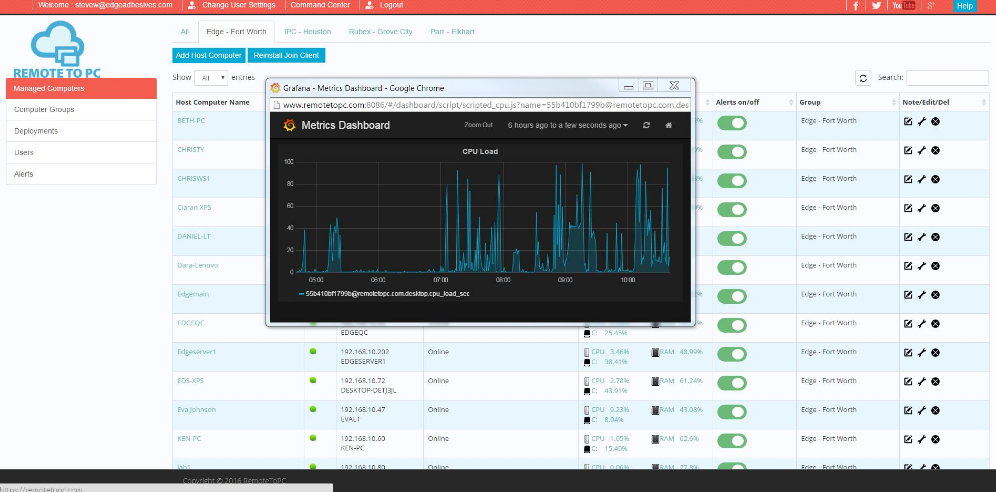Click Grafana dashboard home icon
This screenshot has width=996, height=492.
[668, 125]
